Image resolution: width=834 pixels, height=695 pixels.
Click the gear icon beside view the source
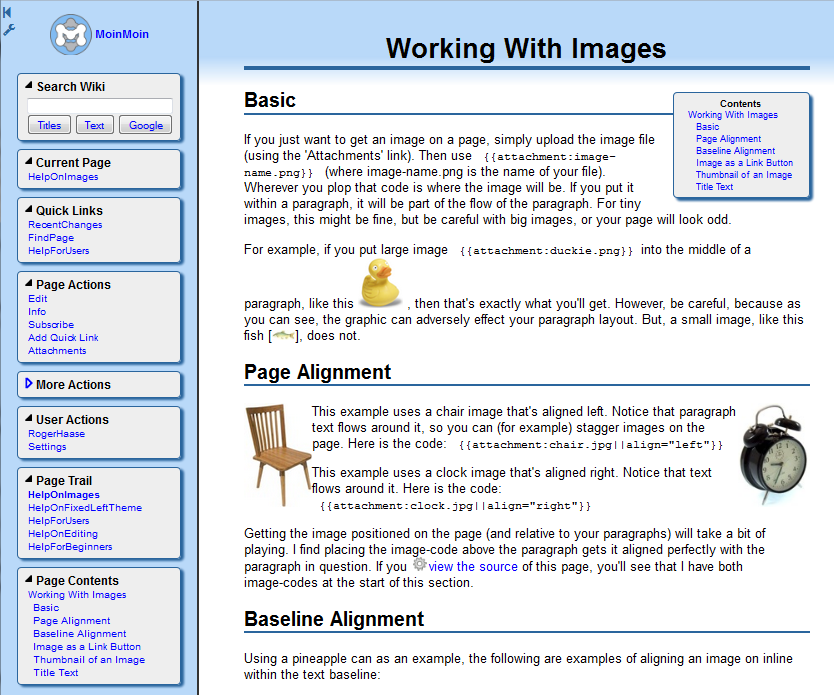(x=419, y=565)
